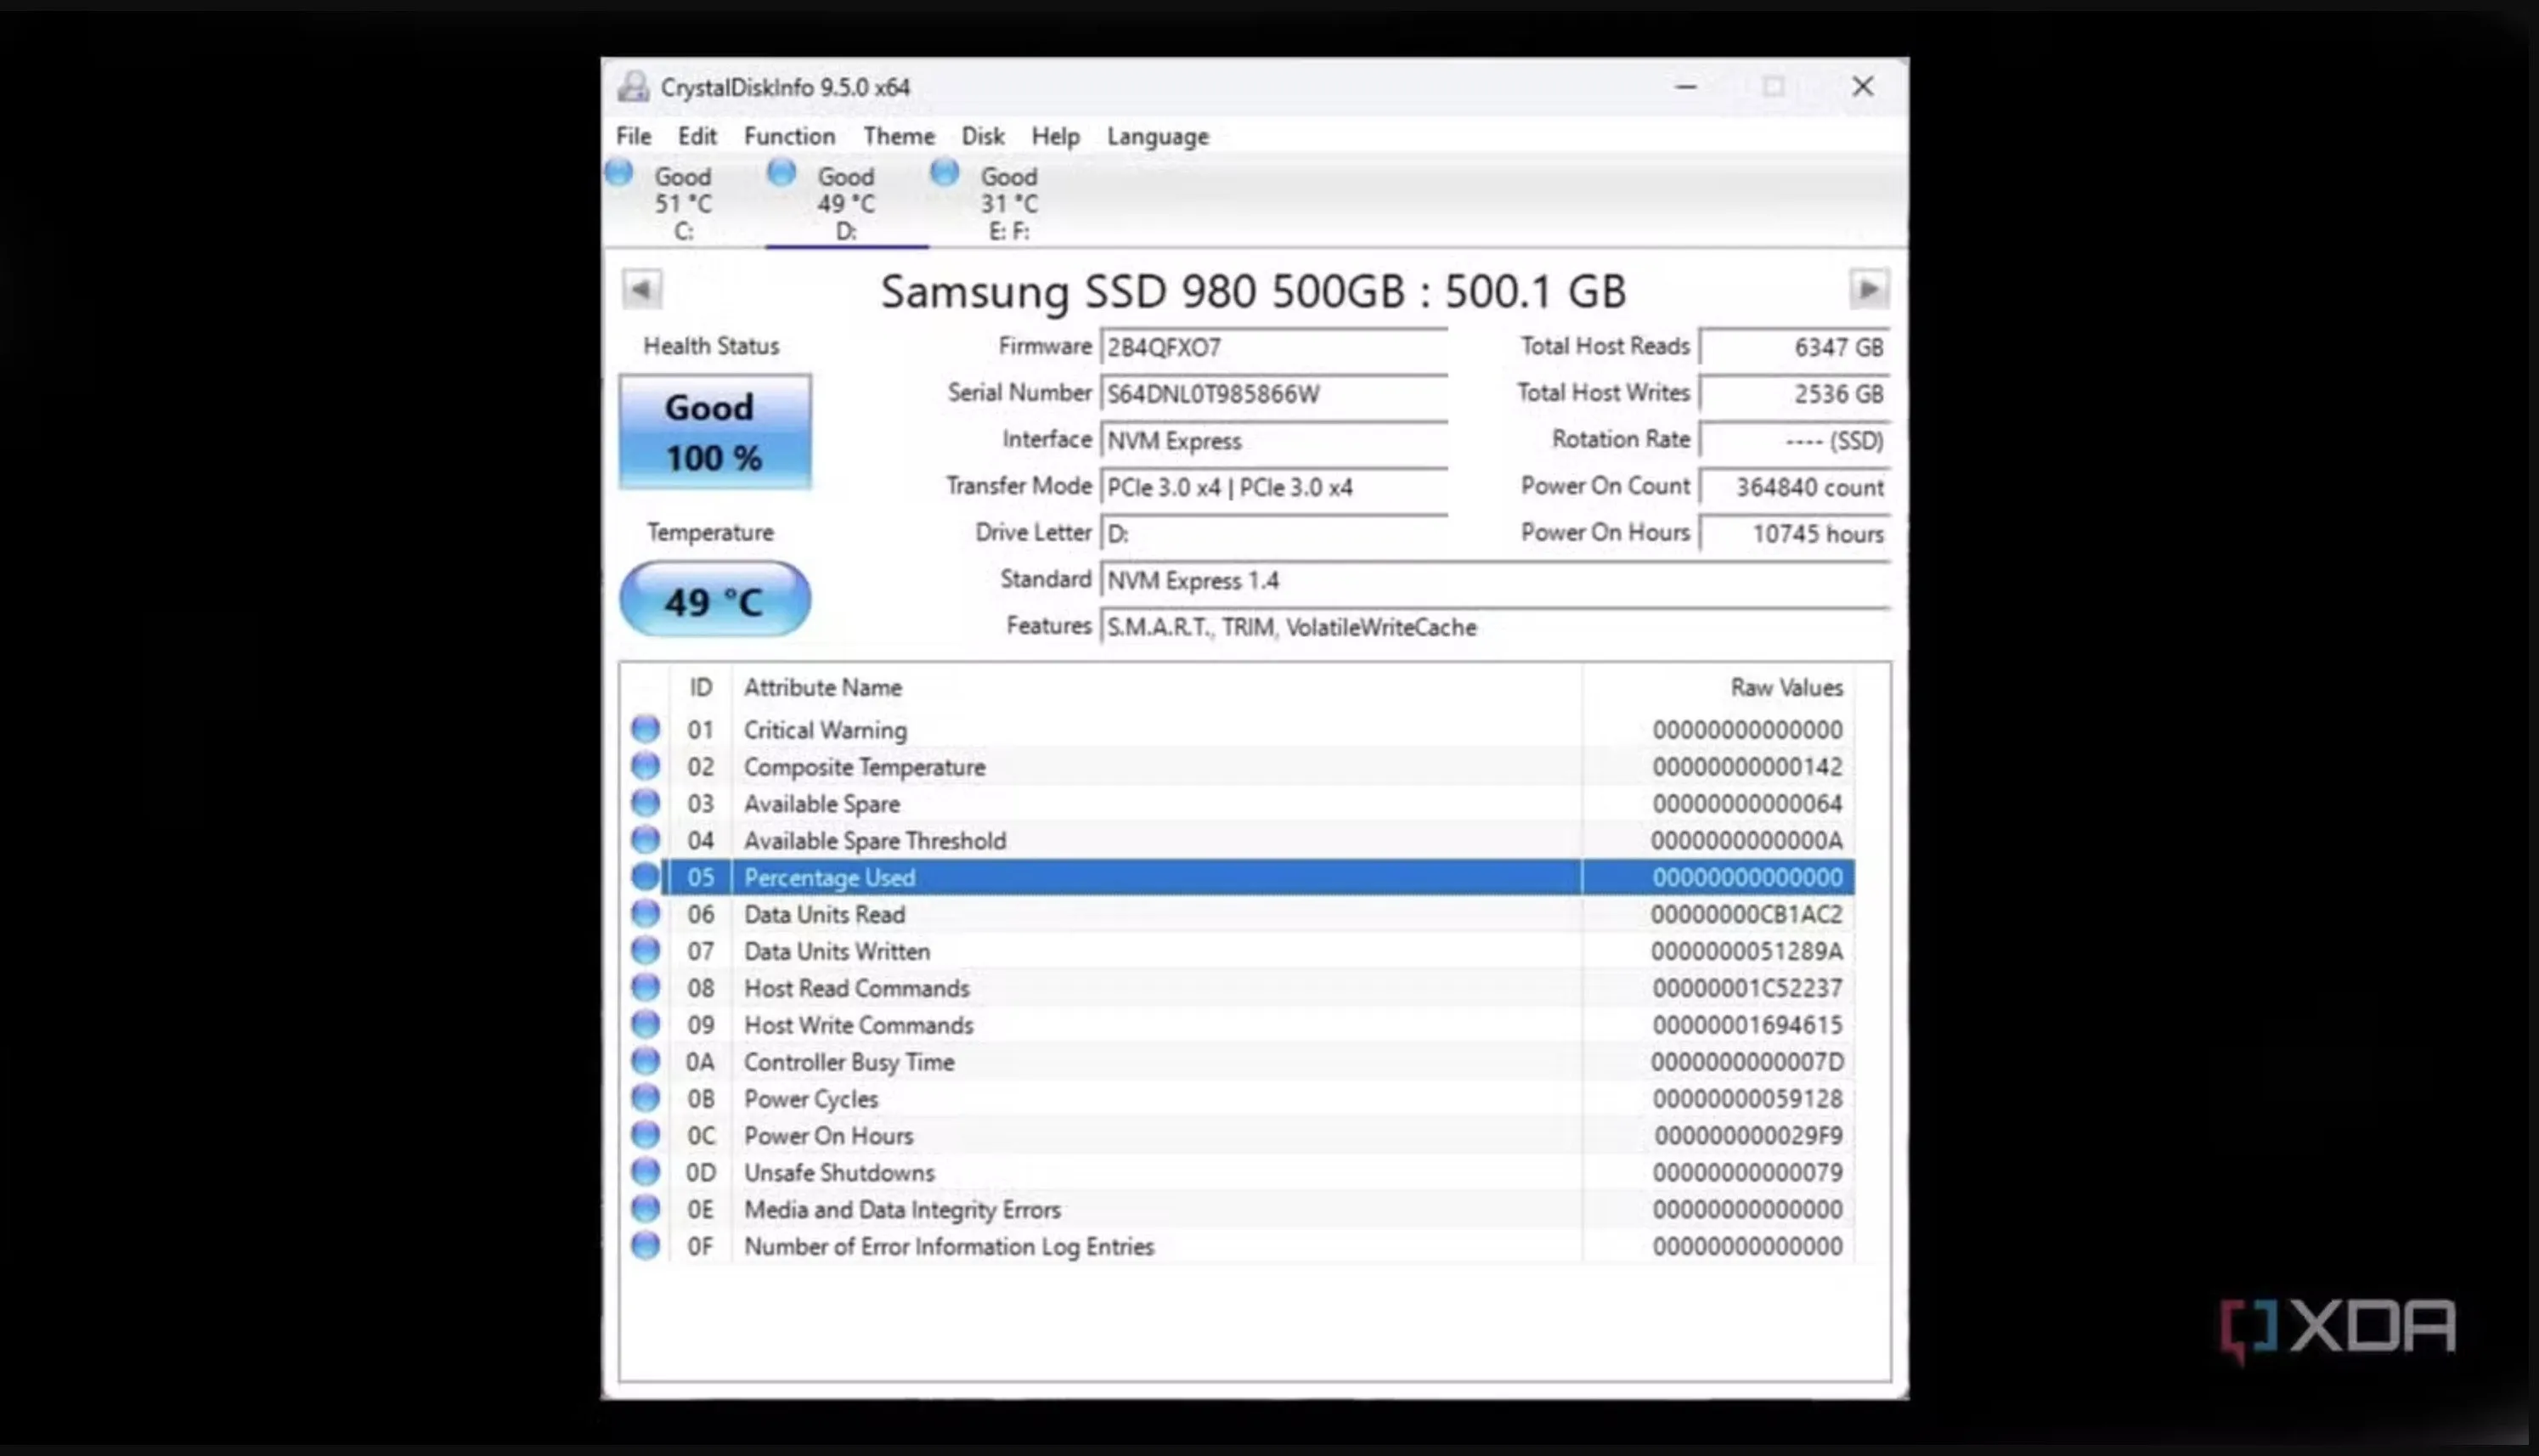The image size is (2539, 1456).
Task: Click the status dot beside Unsafe Shutdowns
Action: (x=645, y=1172)
